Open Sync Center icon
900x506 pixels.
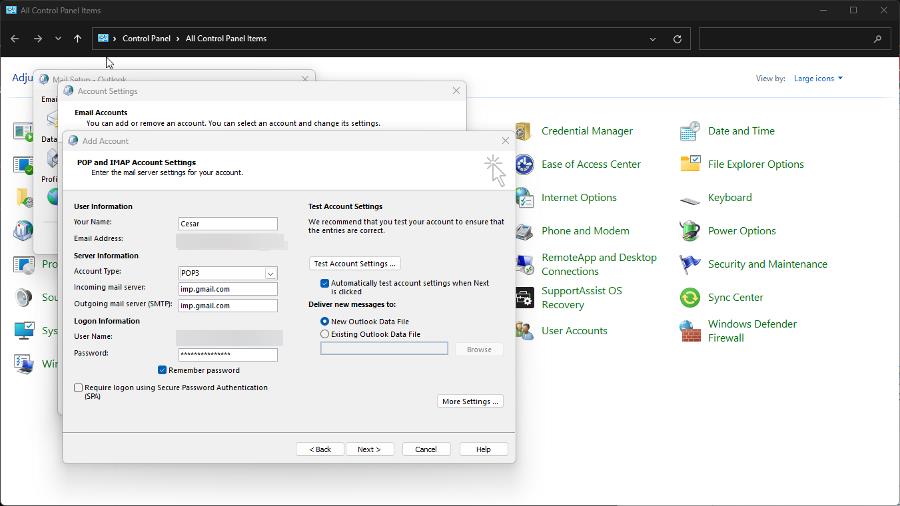690,298
